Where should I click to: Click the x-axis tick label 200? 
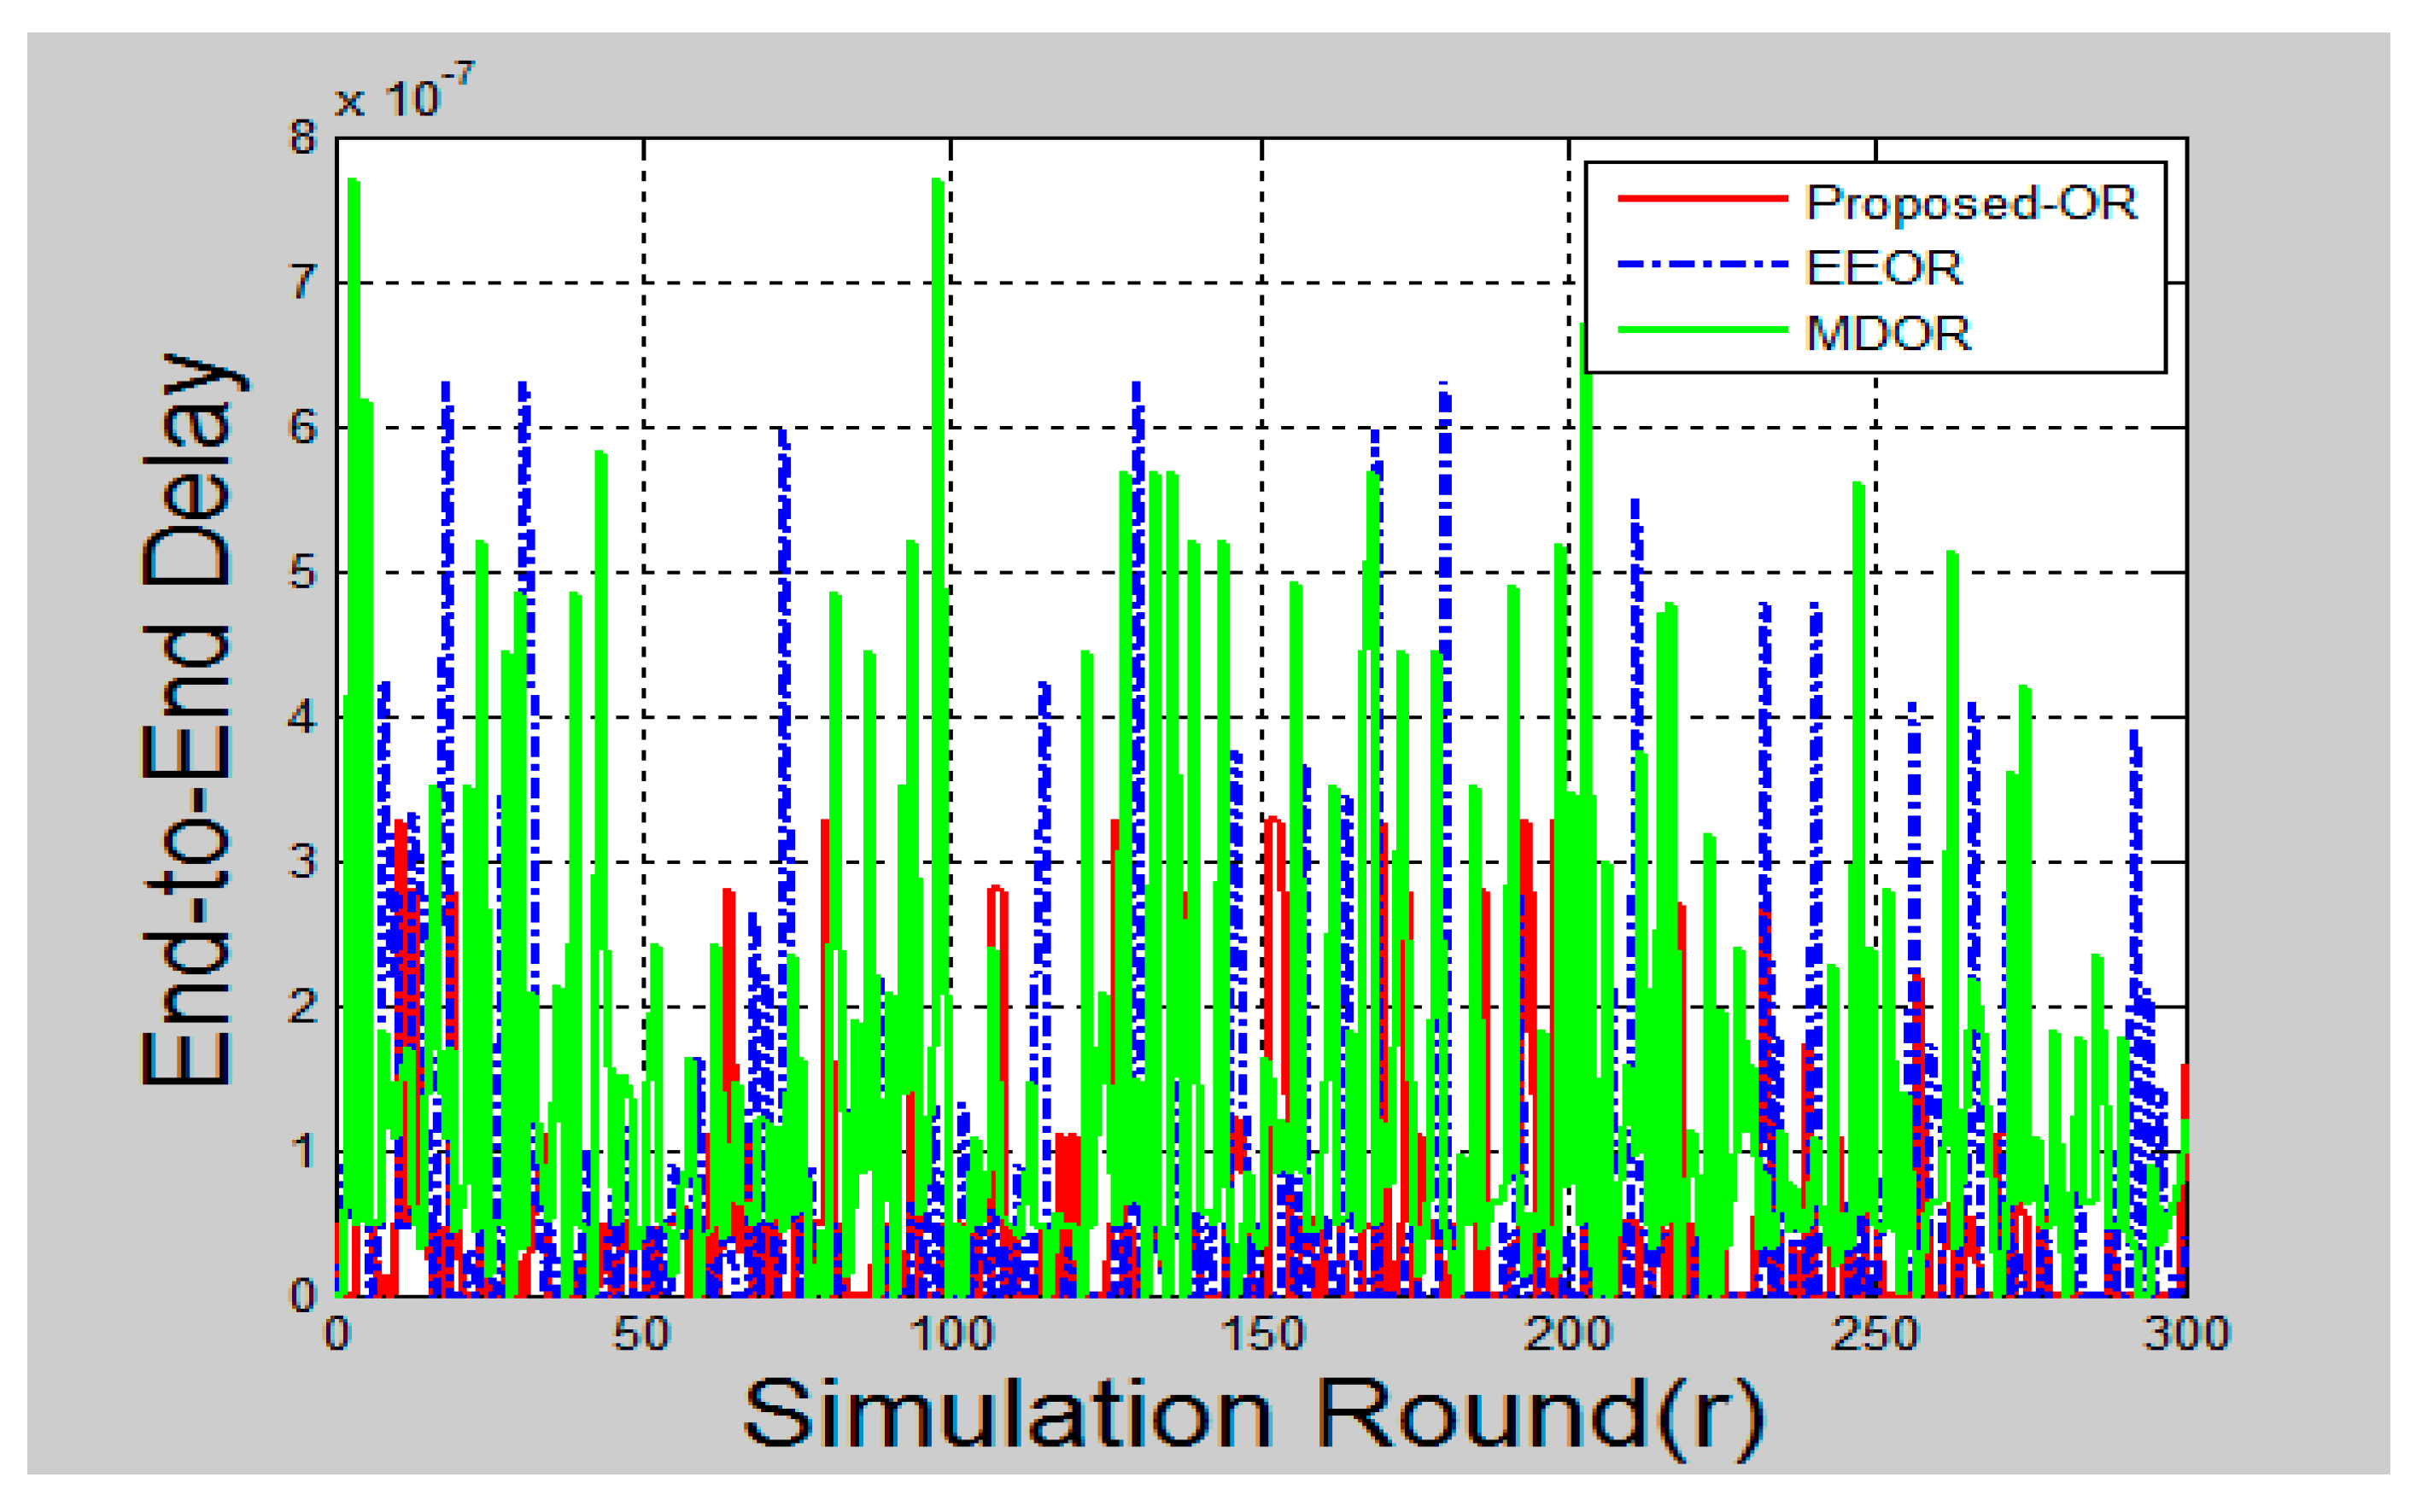tap(1568, 1335)
